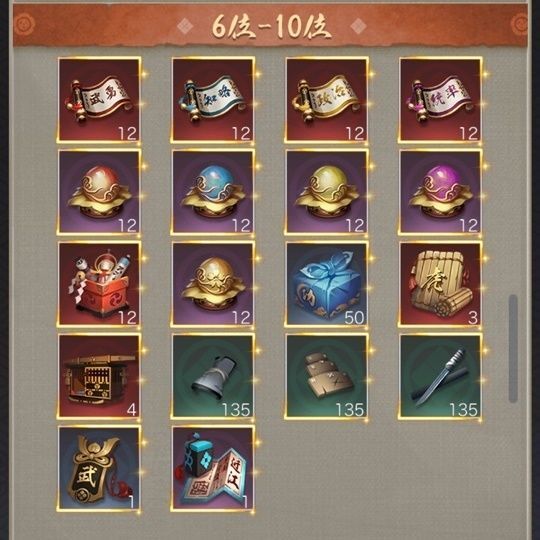Select the 知略 scroll reward icon
The height and width of the screenshot is (540, 540).
[213, 100]
